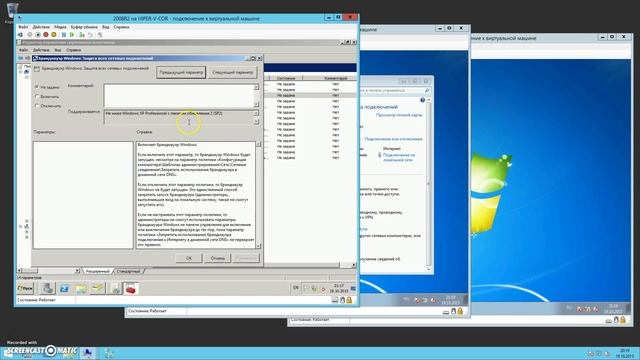Screen dimensions: 640x360
Task: Open the guest Start button Пуск
Action: 25,288
